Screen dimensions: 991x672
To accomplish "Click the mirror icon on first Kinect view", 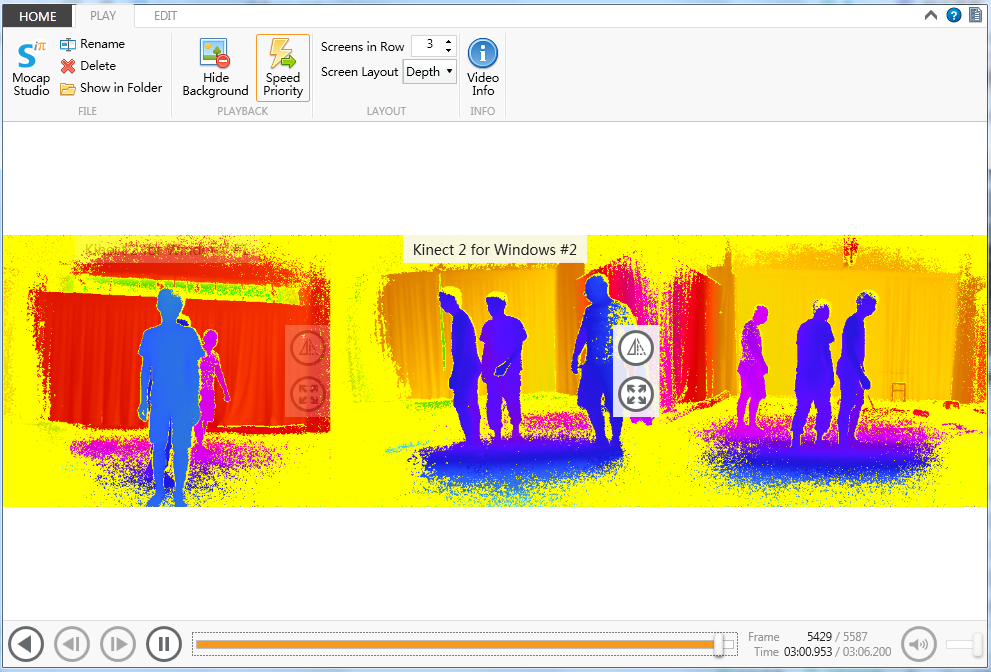I will coord(308,348).
